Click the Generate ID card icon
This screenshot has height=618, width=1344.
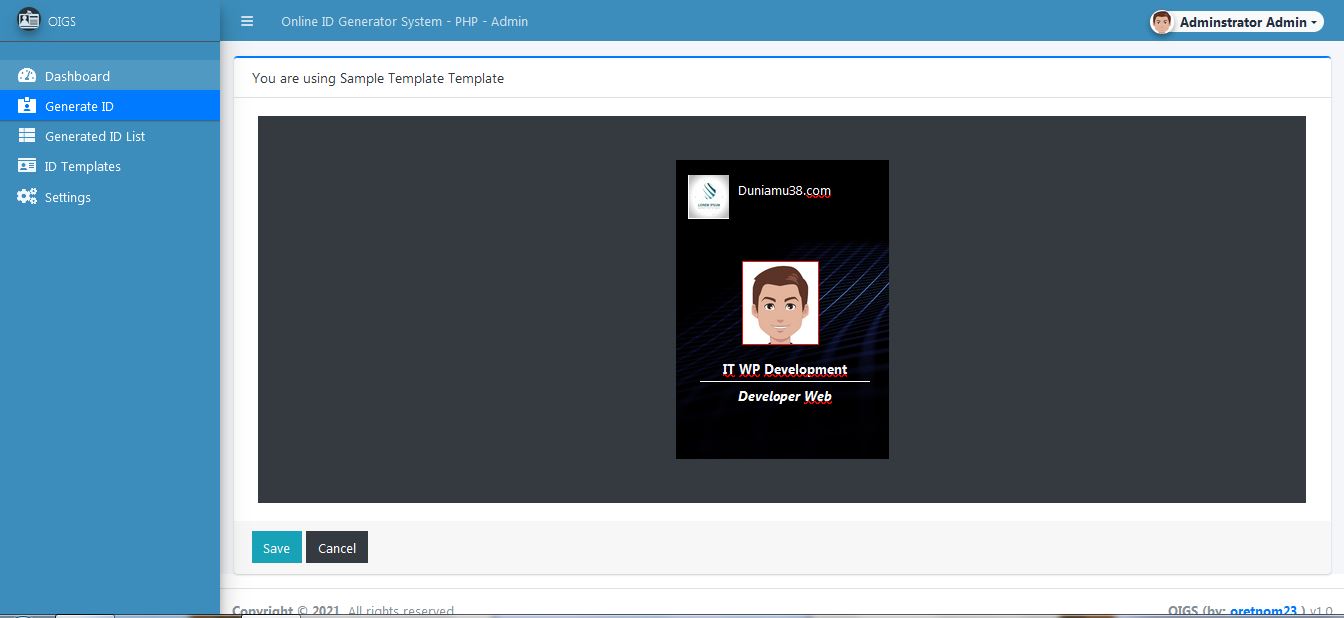click(27, 106)
